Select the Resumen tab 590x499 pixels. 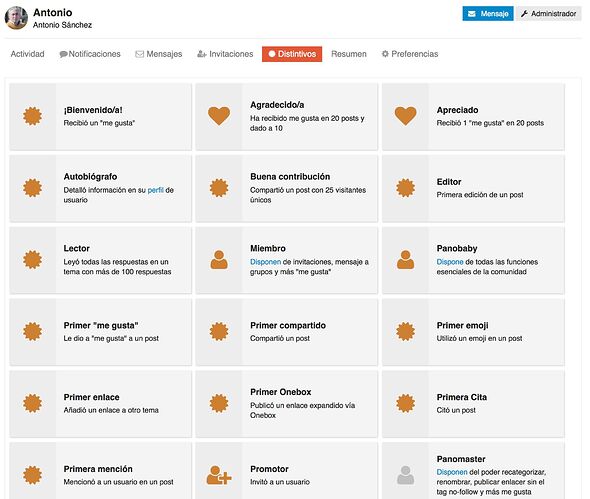click(x=349, y=54)
